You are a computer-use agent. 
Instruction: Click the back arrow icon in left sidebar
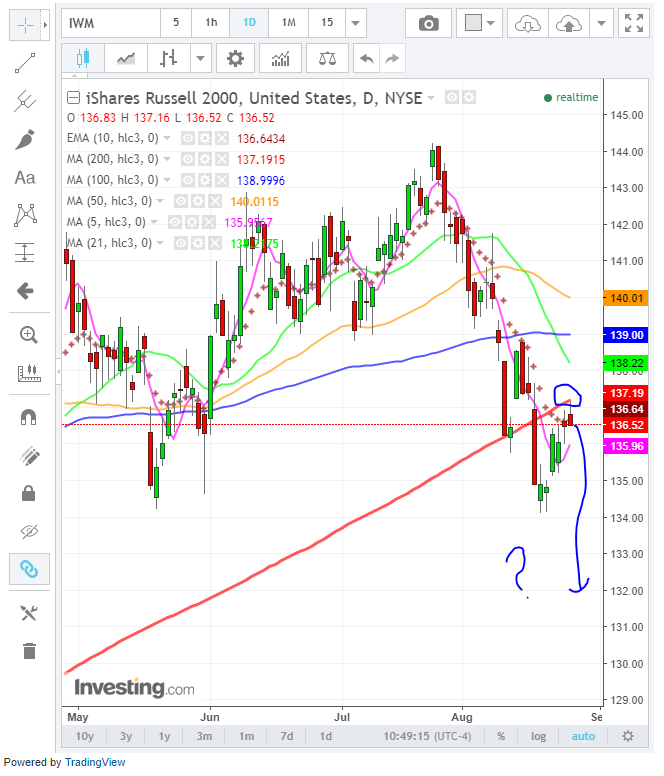25,291
